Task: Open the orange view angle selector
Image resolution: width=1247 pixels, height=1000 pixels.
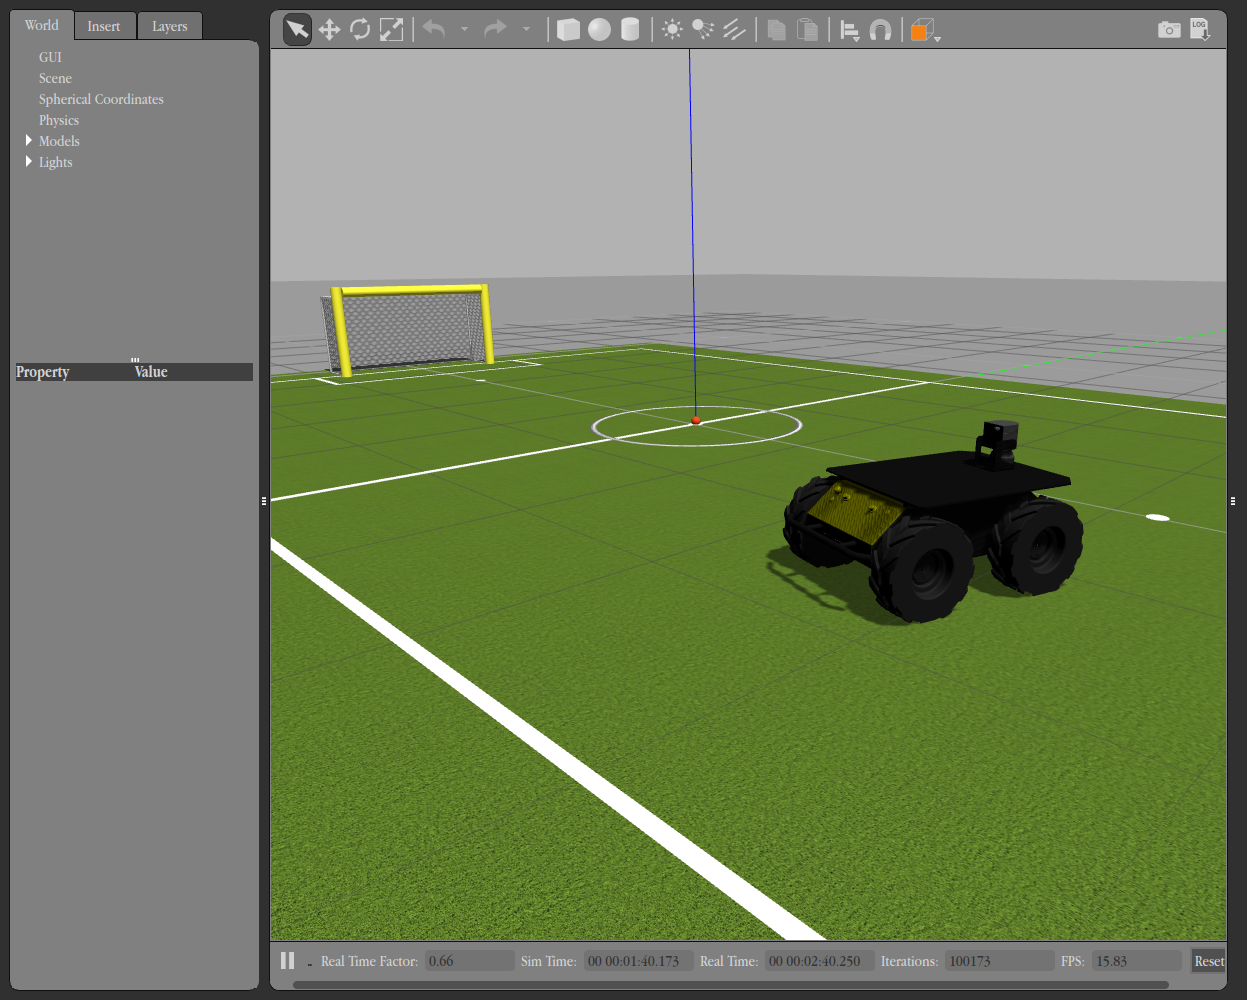Action: tap(925, 31)
